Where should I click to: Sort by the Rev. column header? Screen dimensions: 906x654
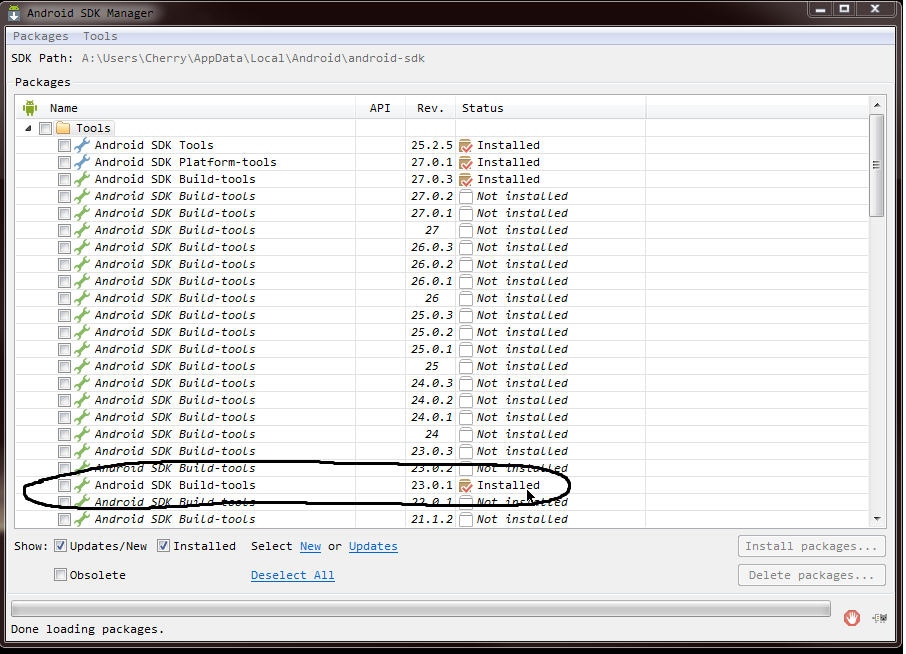coord(430,108)
